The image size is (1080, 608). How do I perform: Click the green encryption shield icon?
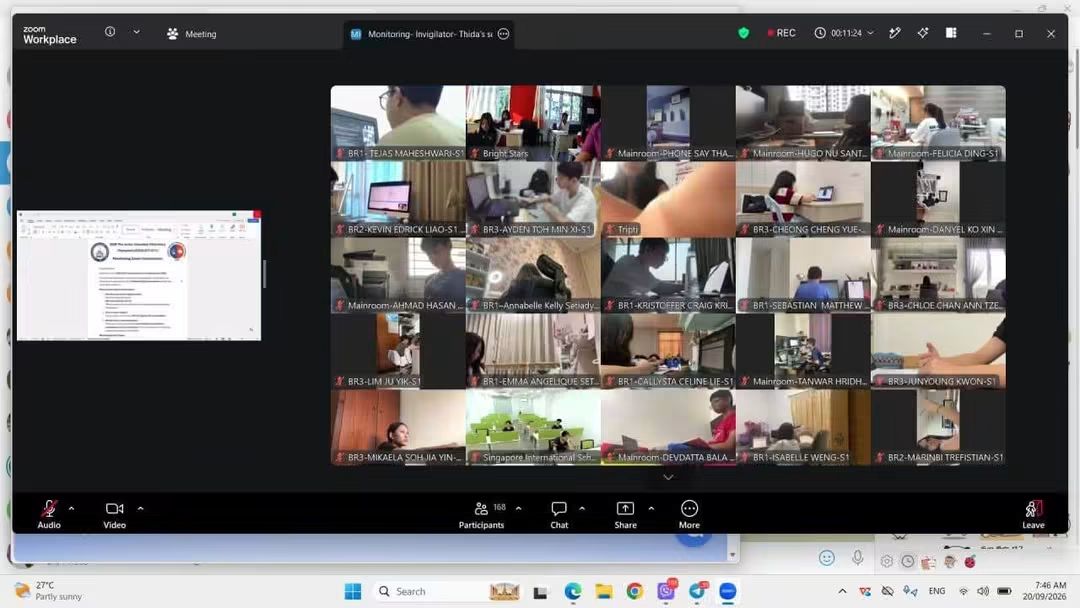(x=743, y=33)
